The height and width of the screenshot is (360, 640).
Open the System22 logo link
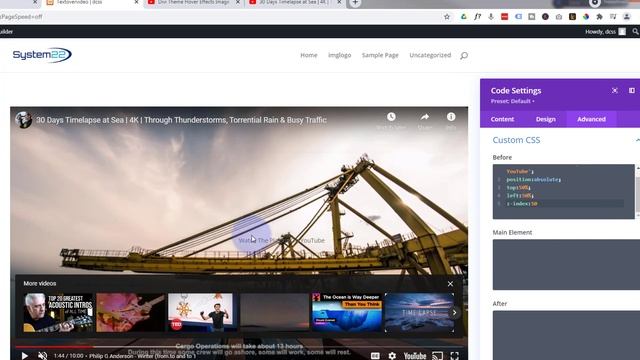pos(42,55)
